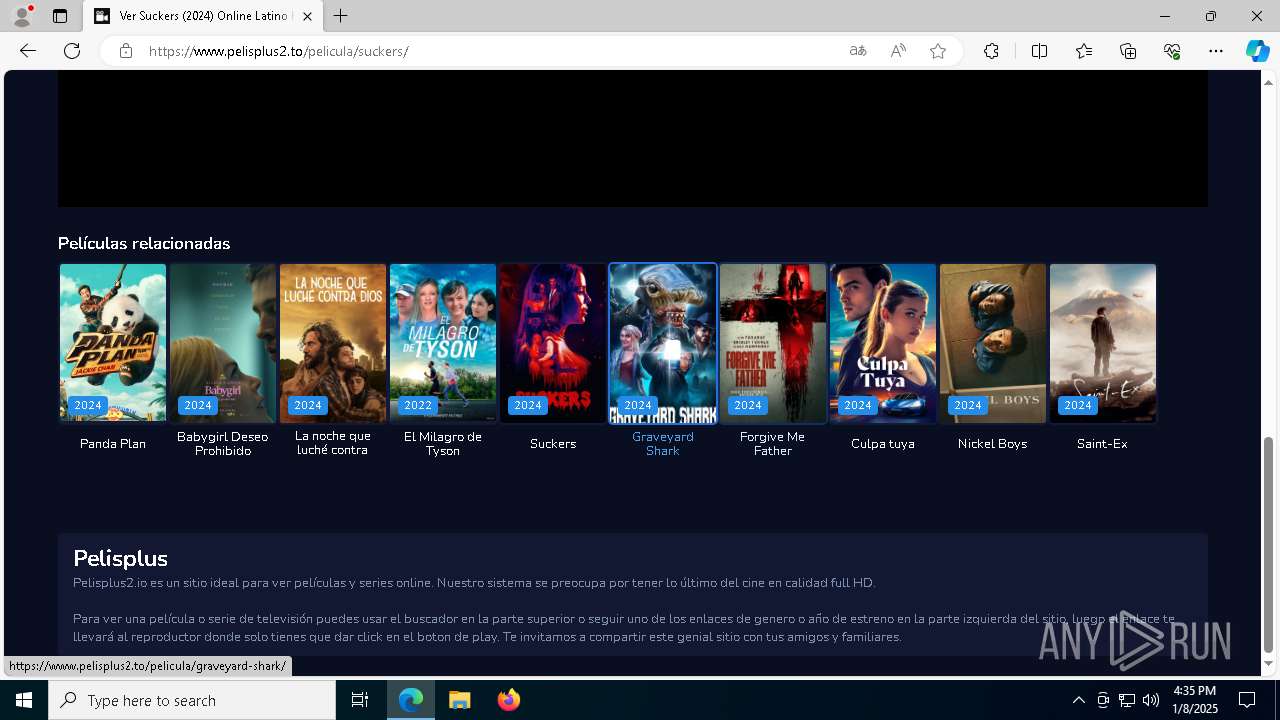Open Saint-Ex movie poster
The height and width of the screenshot is (720, 1280).
(1103, 343)
